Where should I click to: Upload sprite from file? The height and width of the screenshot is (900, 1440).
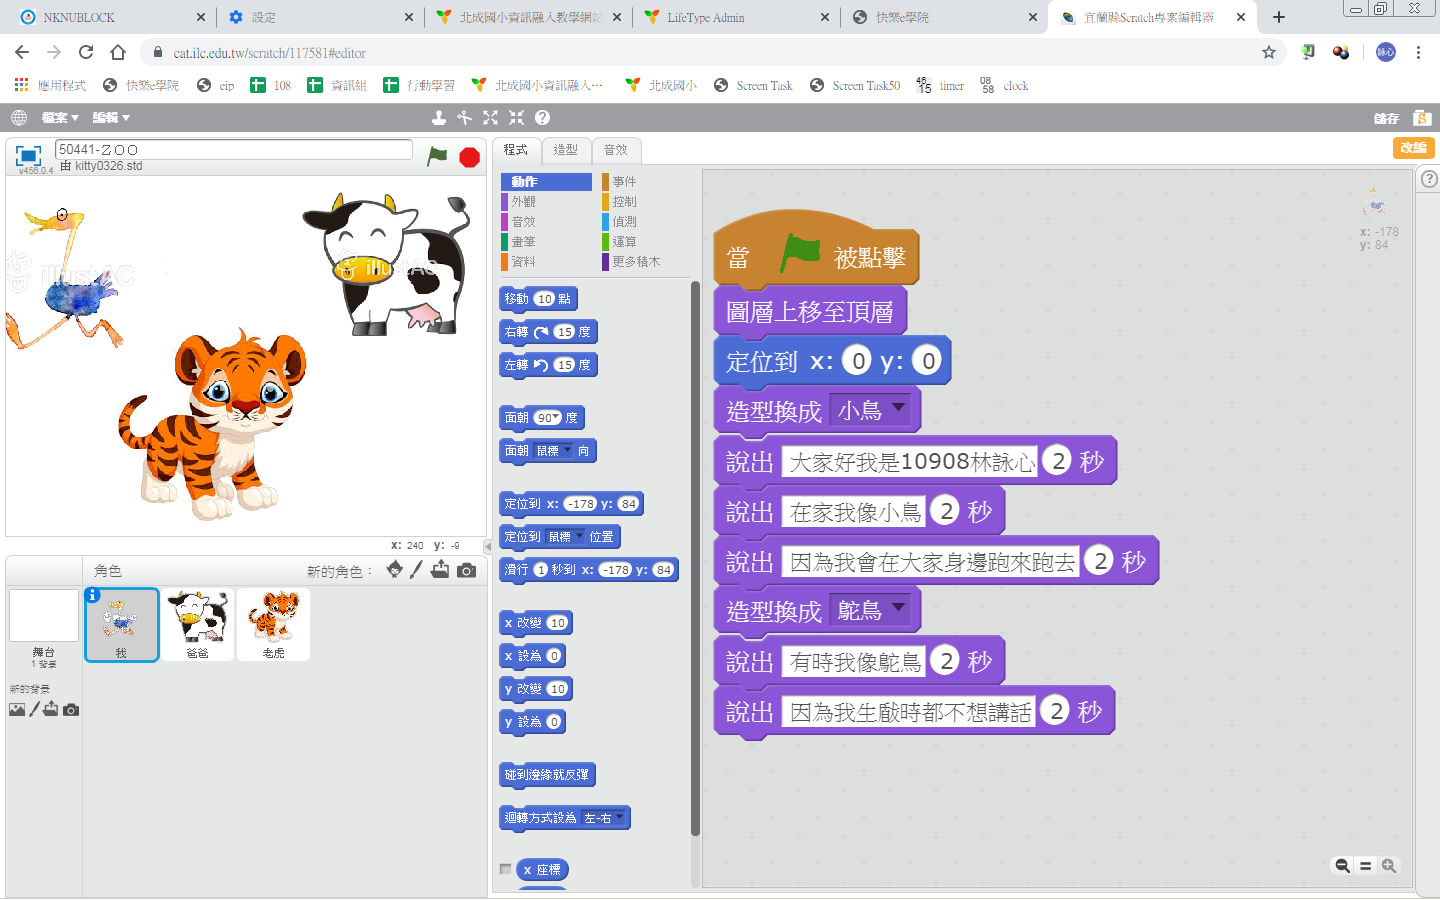tap(440, 570)
